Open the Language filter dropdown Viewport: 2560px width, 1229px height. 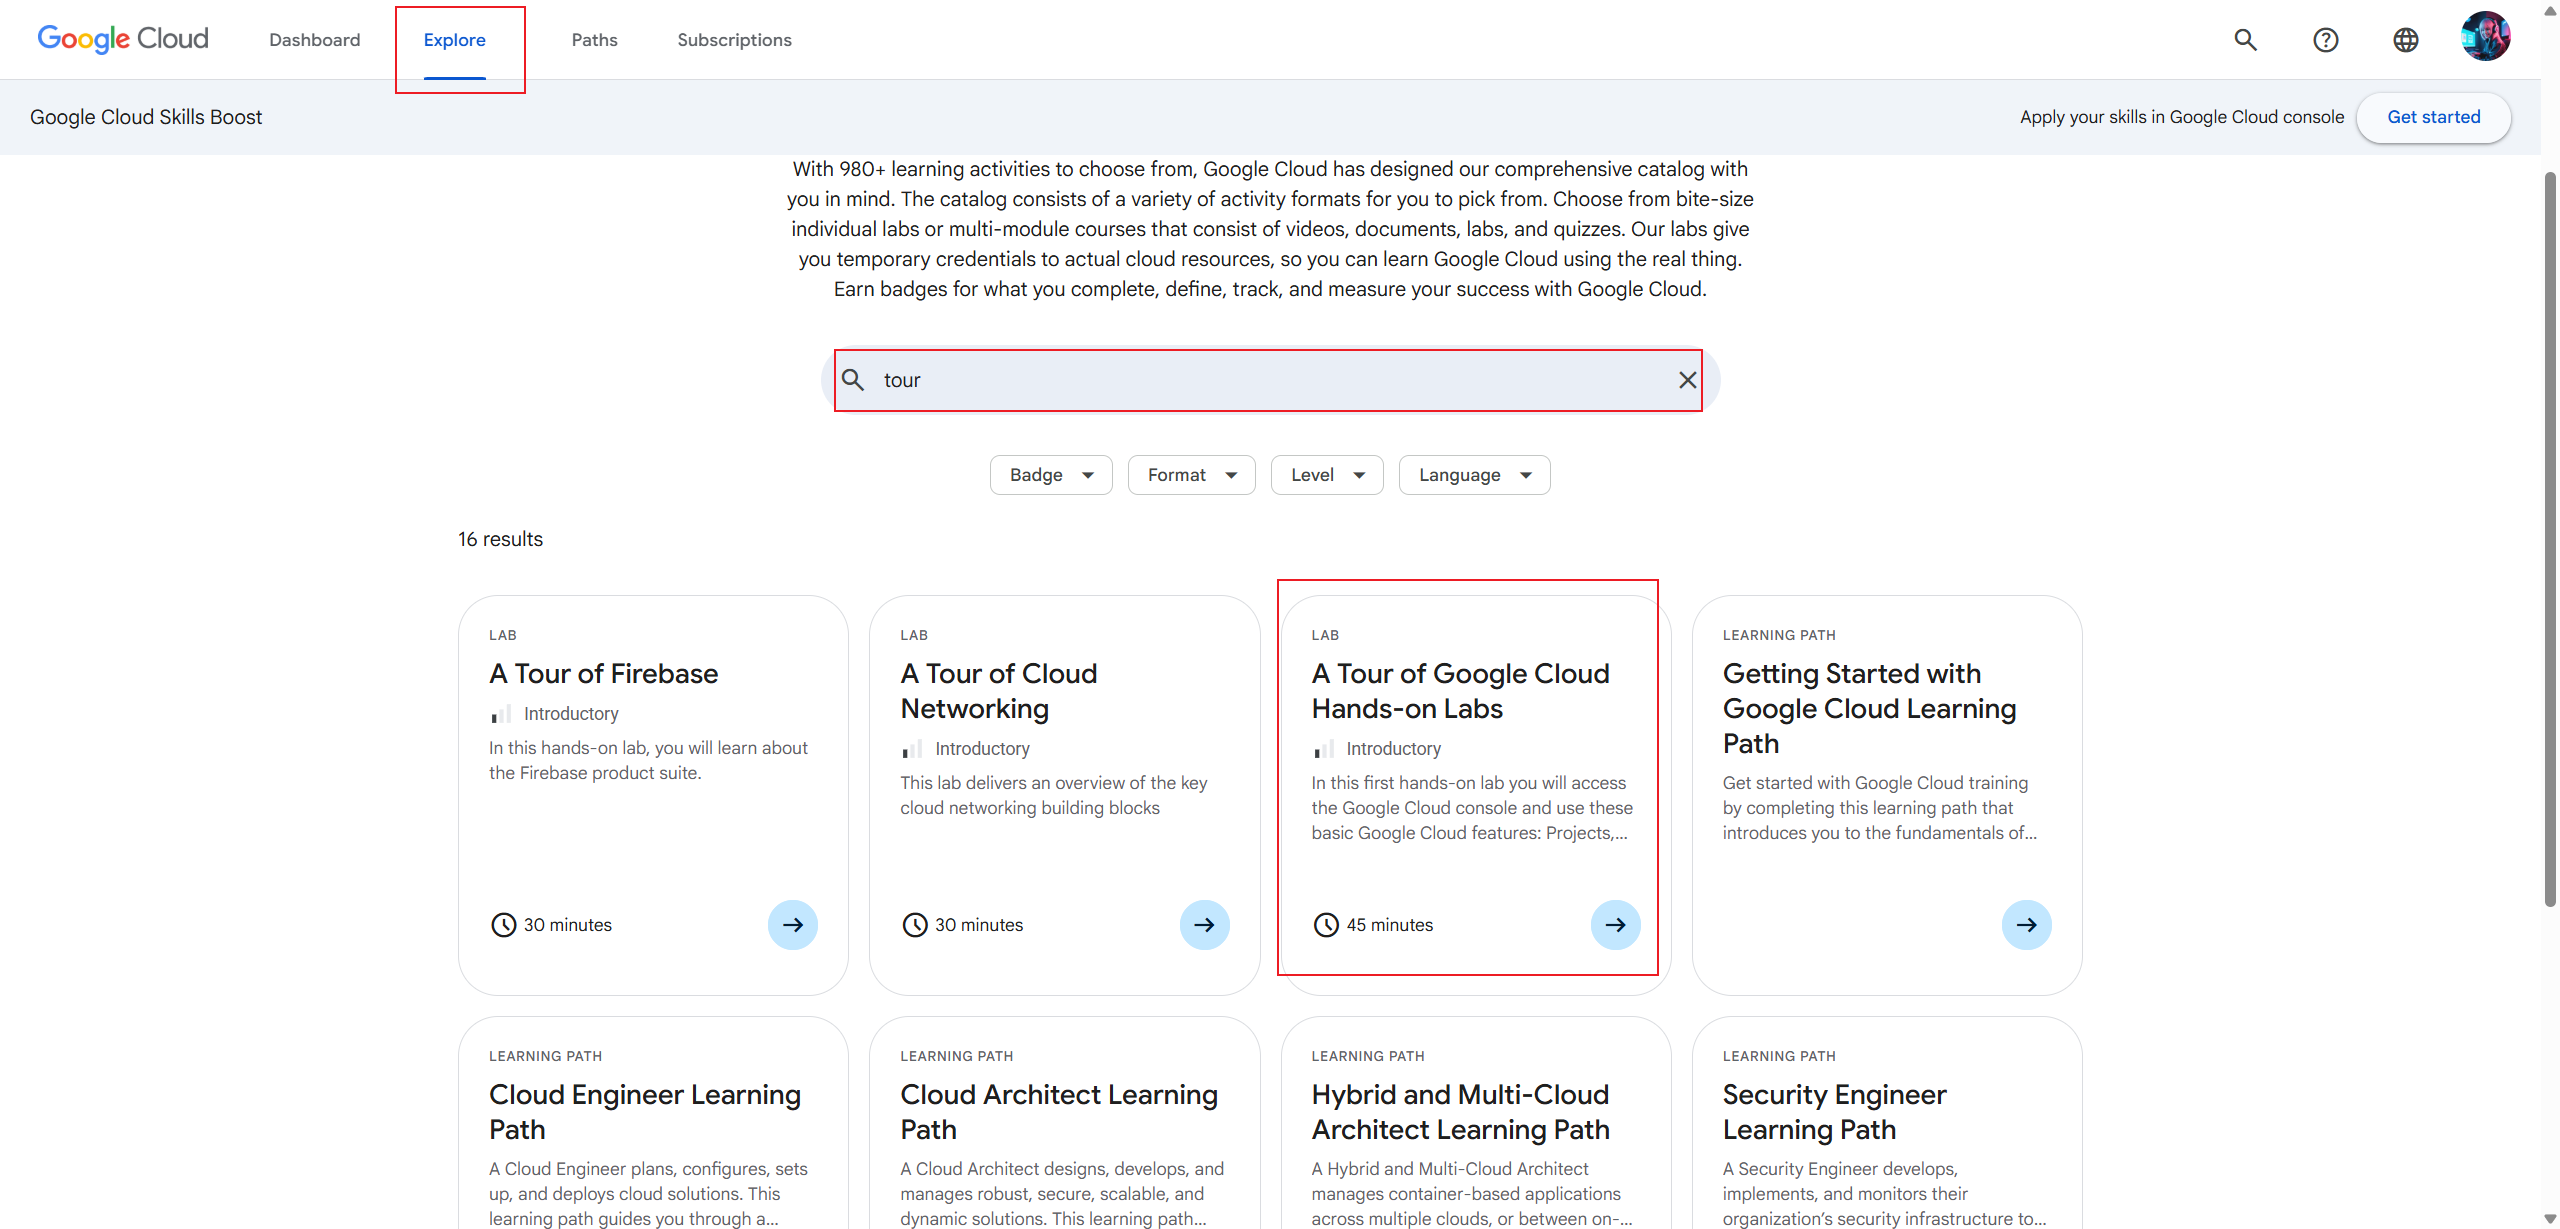click(1475, 475)
